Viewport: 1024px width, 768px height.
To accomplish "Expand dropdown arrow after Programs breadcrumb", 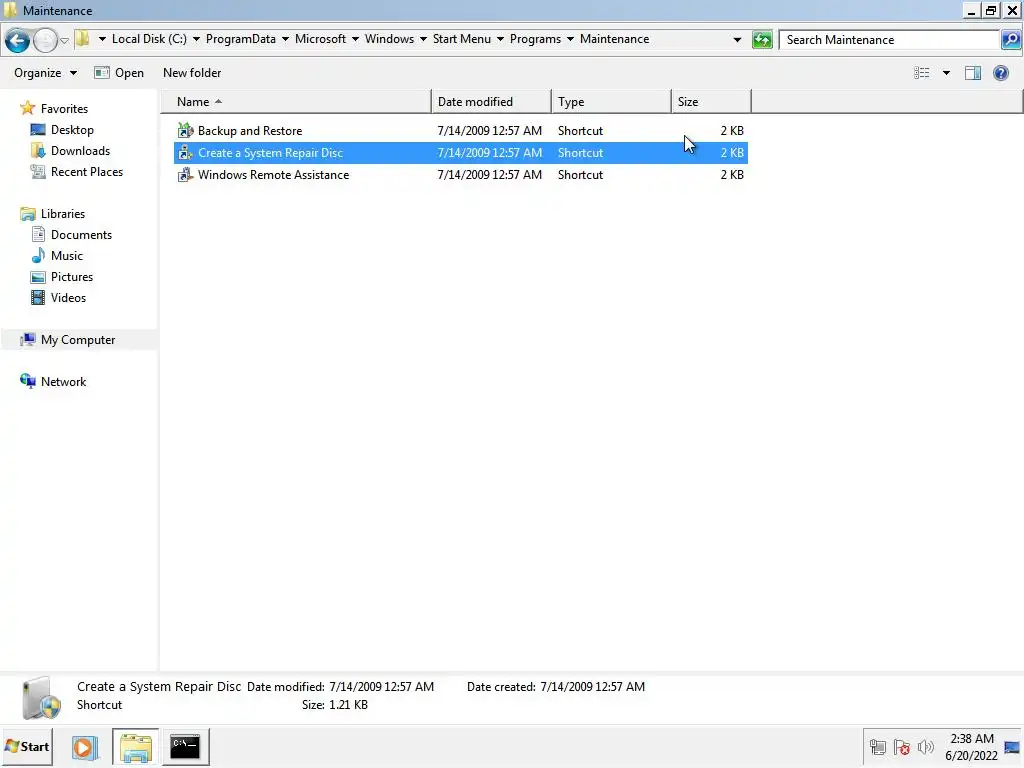I will (x=570, y=39).
